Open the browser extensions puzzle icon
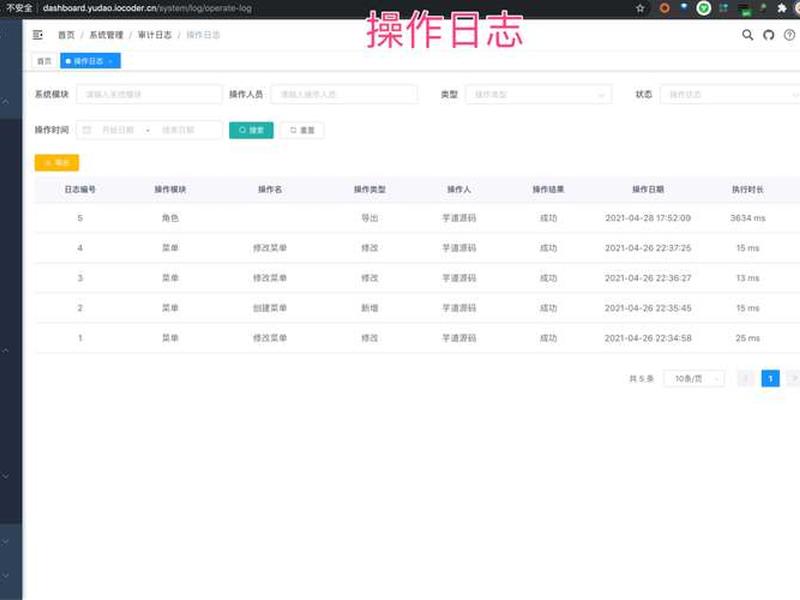 pyautogui.click(x=782, y=8)
